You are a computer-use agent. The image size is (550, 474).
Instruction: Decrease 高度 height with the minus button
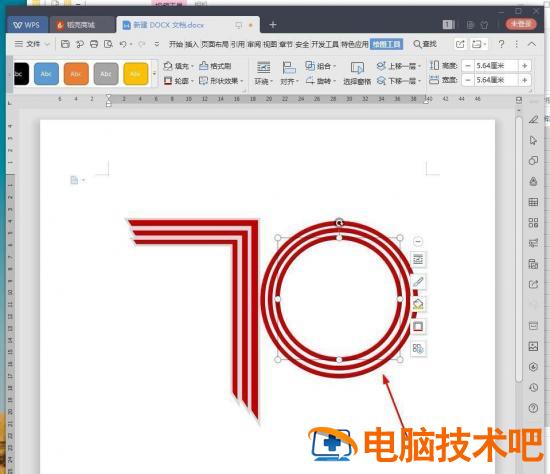click(x=468, y=66)
